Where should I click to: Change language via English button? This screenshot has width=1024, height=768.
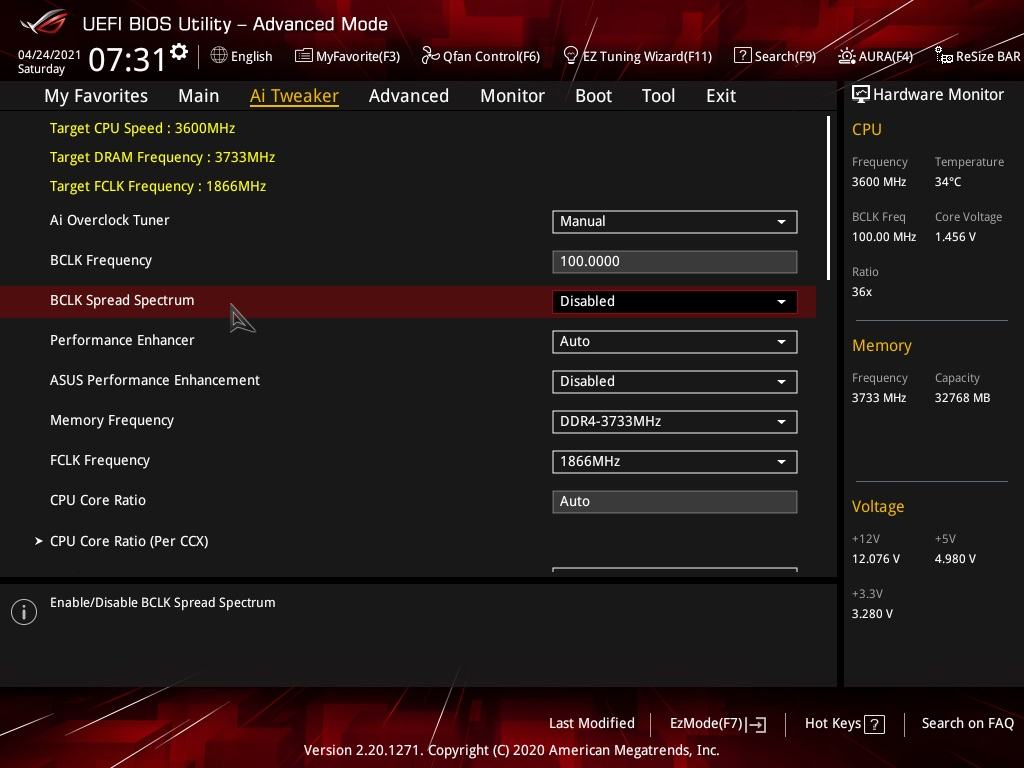pyautogui.click(x=242, y=56)
